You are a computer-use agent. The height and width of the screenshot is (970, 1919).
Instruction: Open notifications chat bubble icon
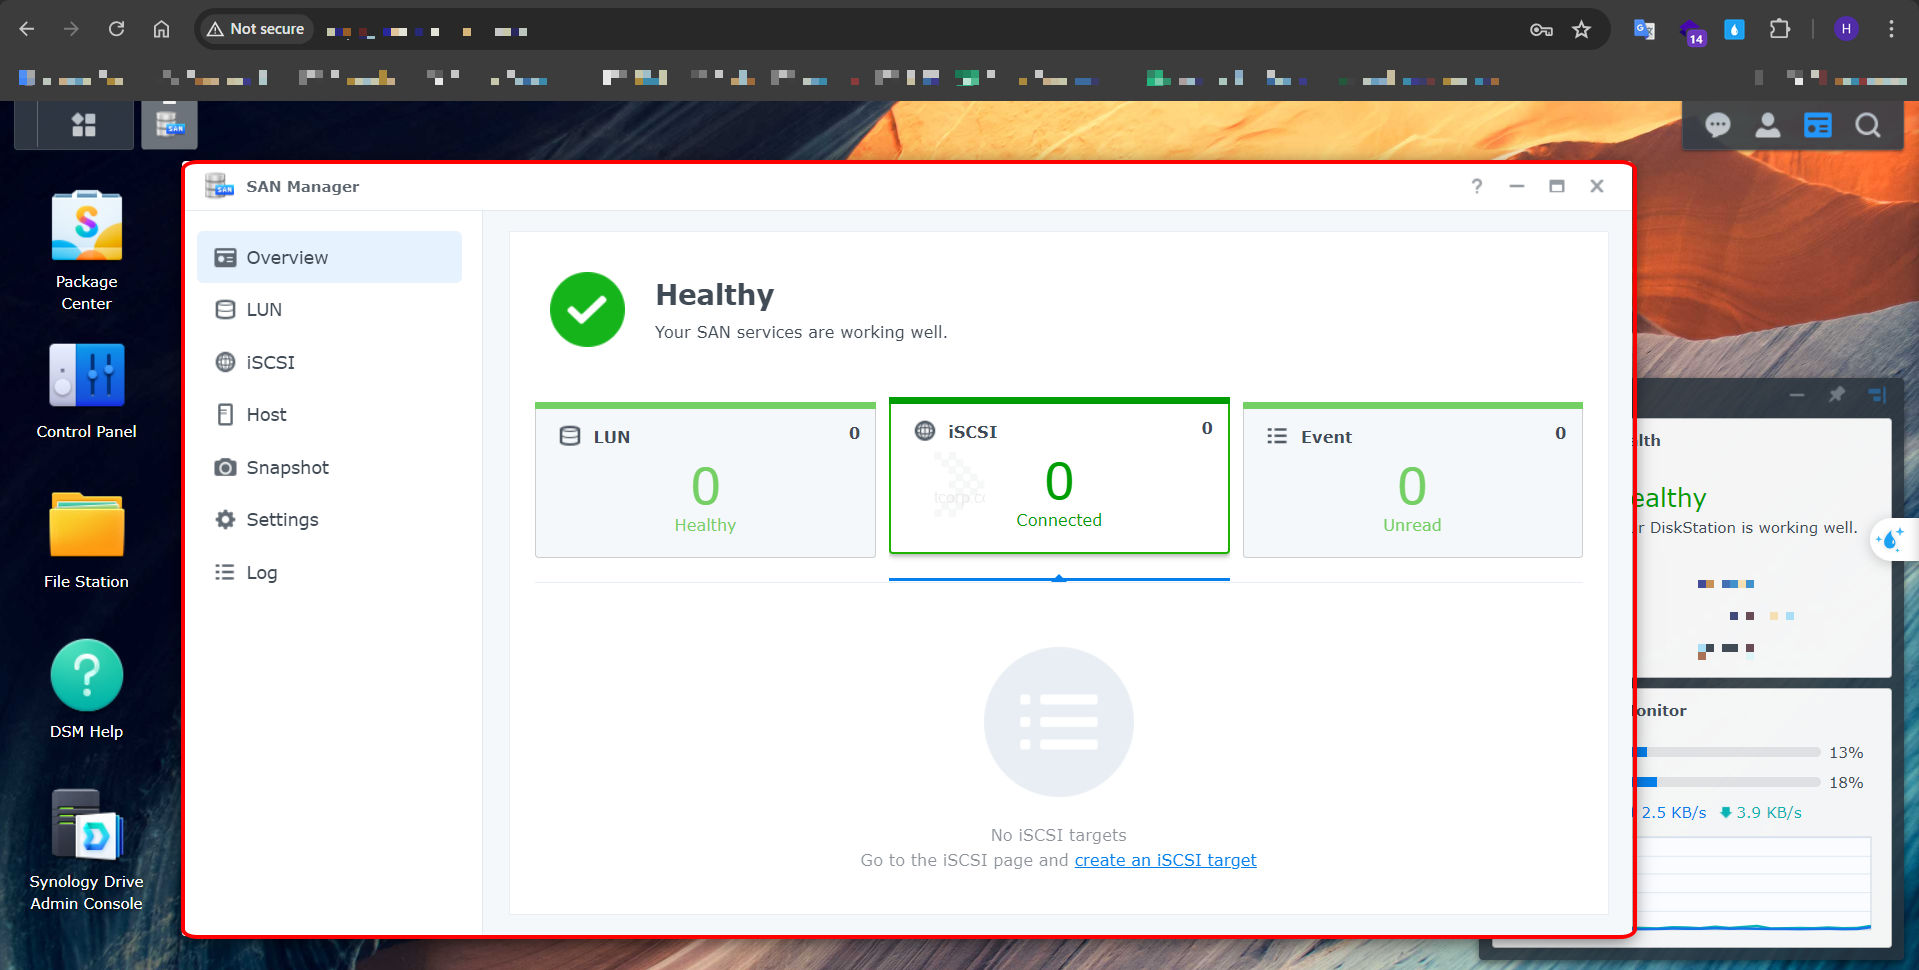pos(1717,125)
